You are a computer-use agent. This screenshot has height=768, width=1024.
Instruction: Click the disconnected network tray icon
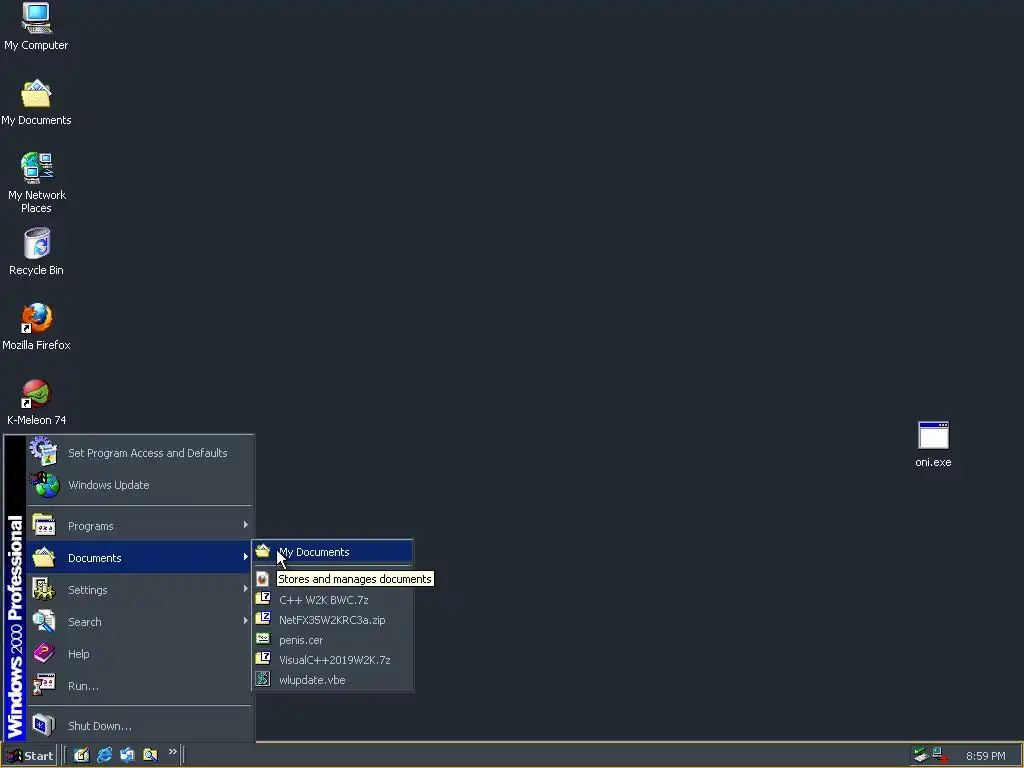click(x=940, y=756)
